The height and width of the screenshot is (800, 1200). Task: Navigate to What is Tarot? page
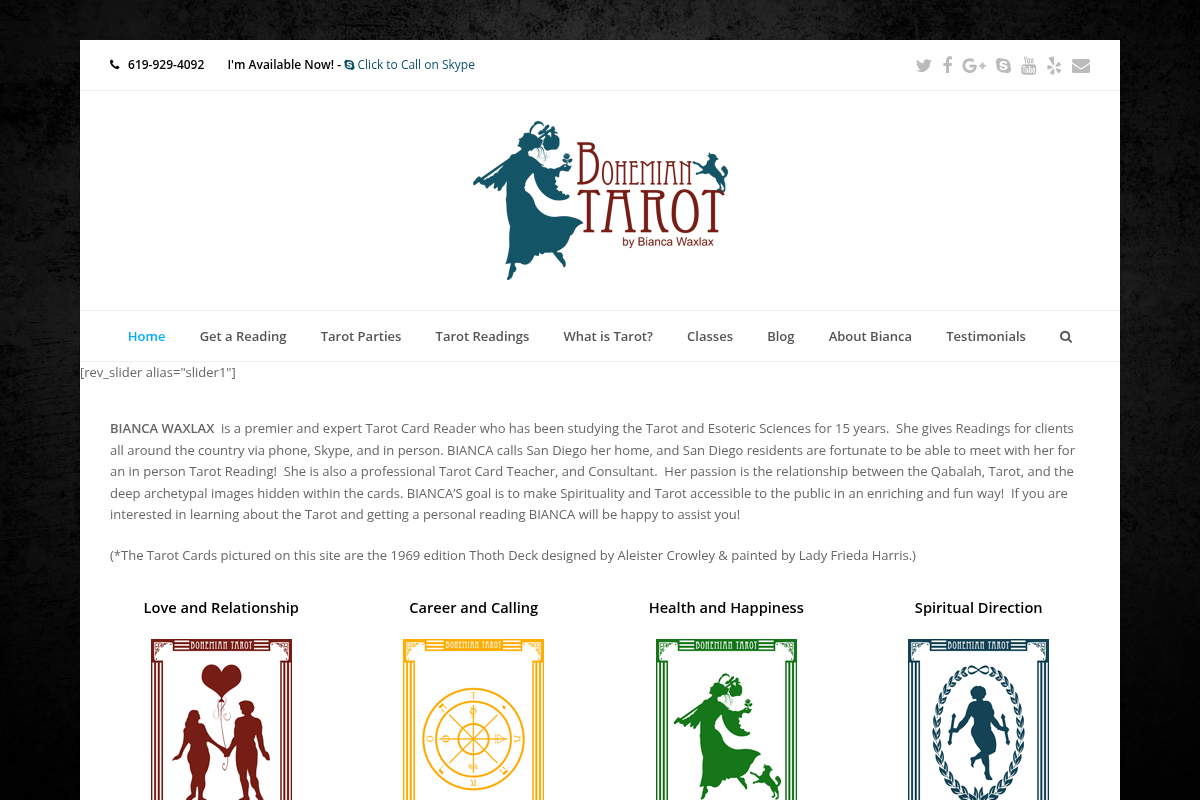click(x=608, y=337)
